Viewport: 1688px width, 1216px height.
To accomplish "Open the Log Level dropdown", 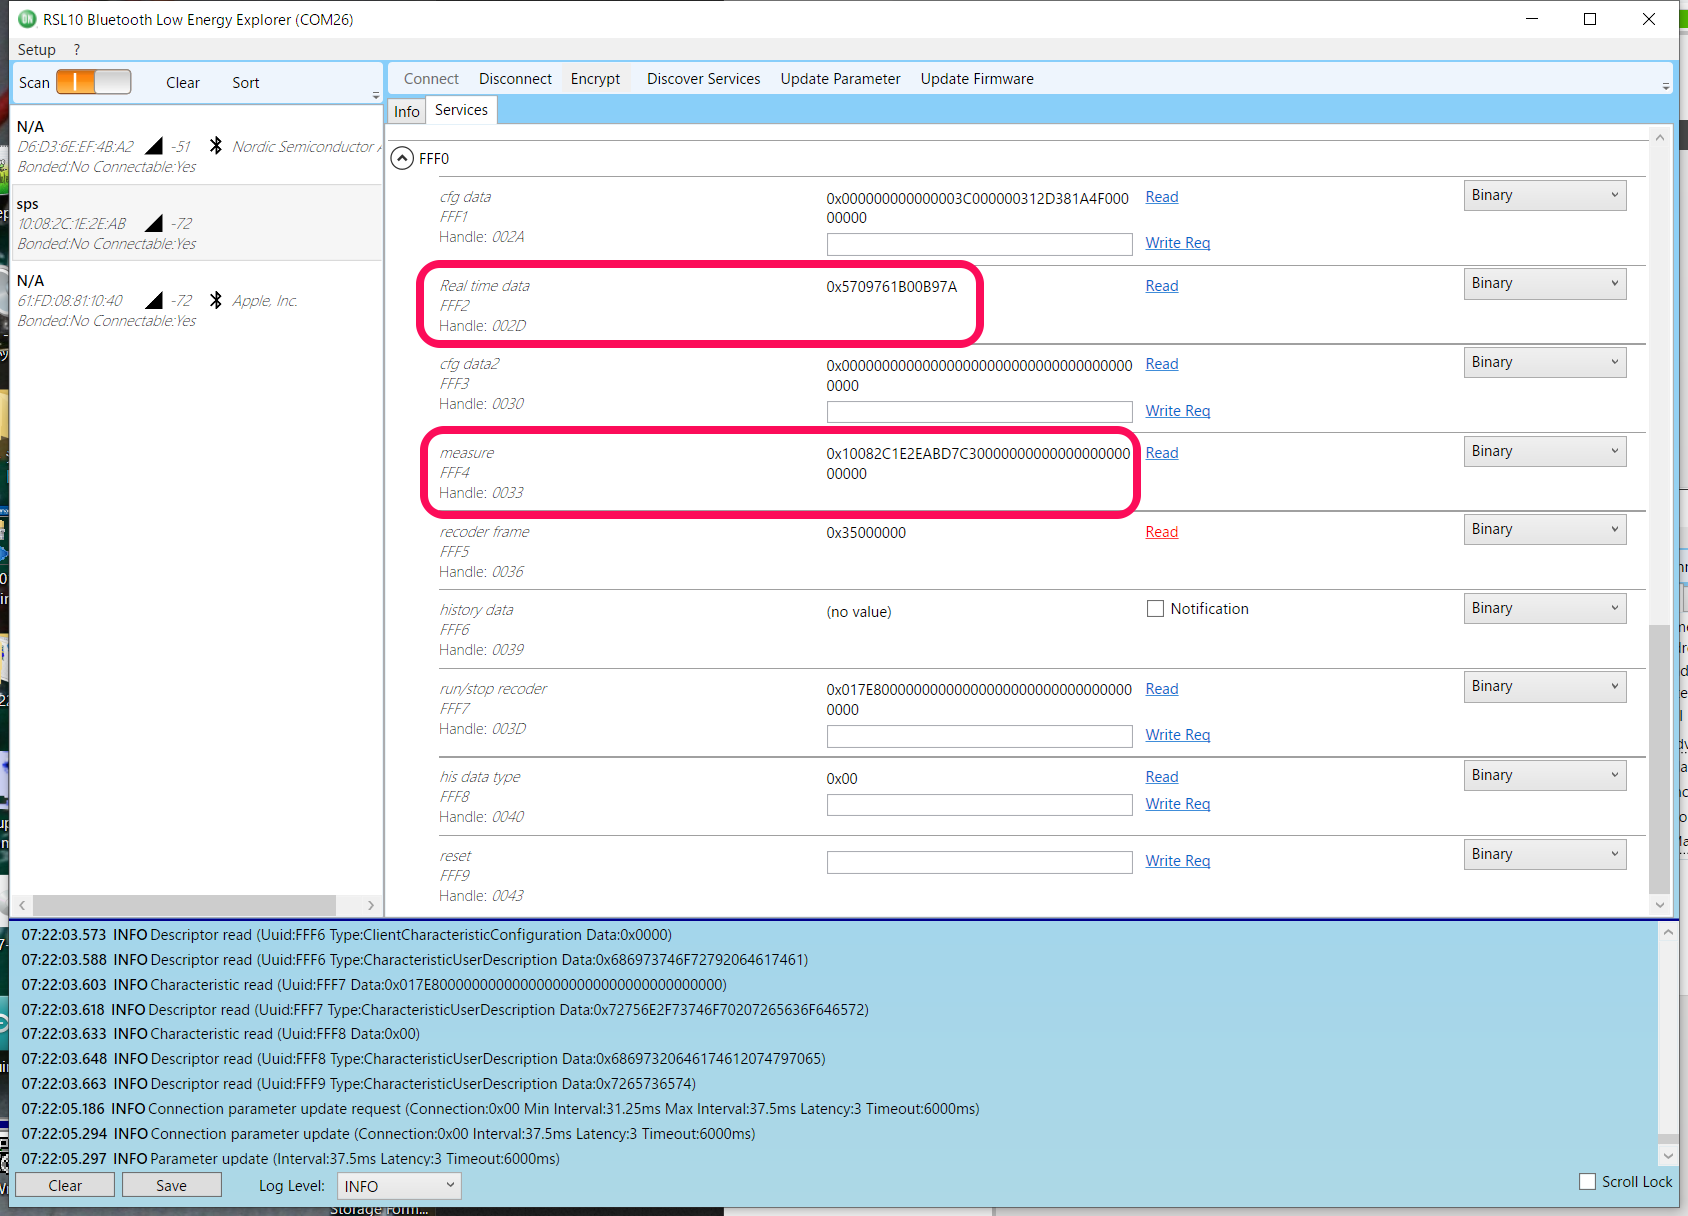I will [399, 1186].
